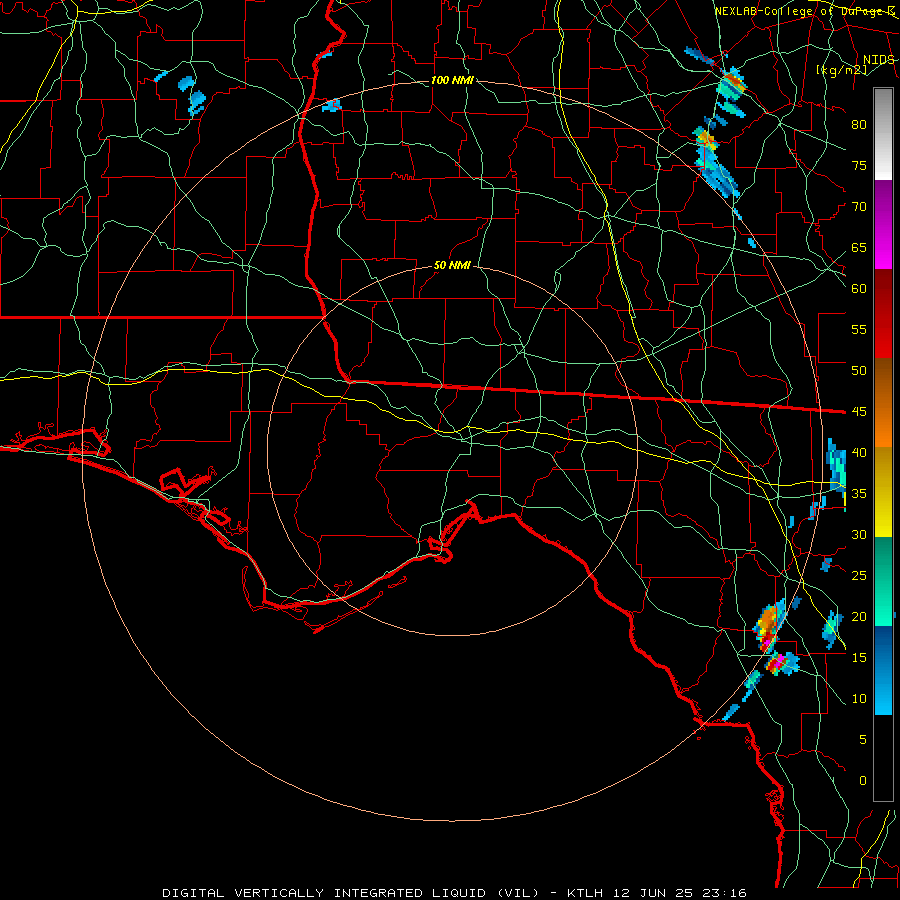Click the 75 value on the color scale
Viewport: 900px width, 900px height.
tap(859, 165)
